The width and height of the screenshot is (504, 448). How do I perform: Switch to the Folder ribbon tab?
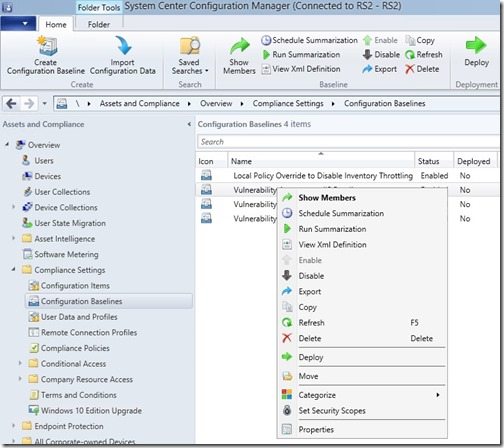pos(99,25)
